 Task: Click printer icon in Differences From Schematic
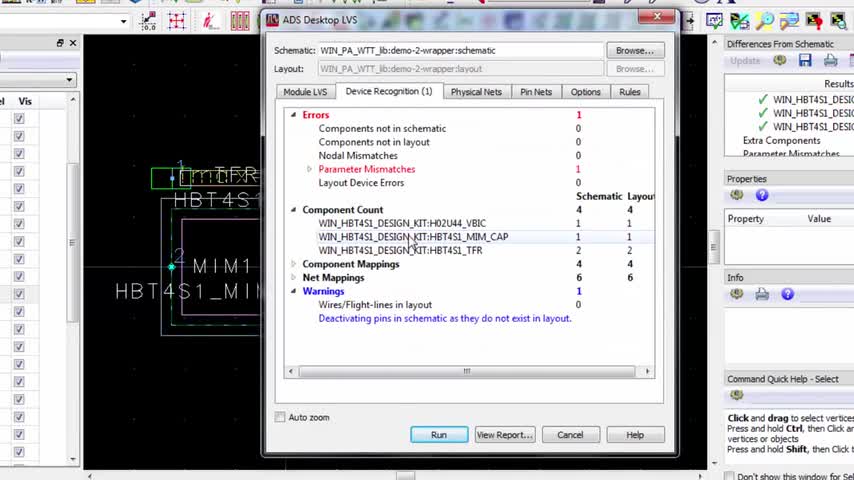click(830, 60)
